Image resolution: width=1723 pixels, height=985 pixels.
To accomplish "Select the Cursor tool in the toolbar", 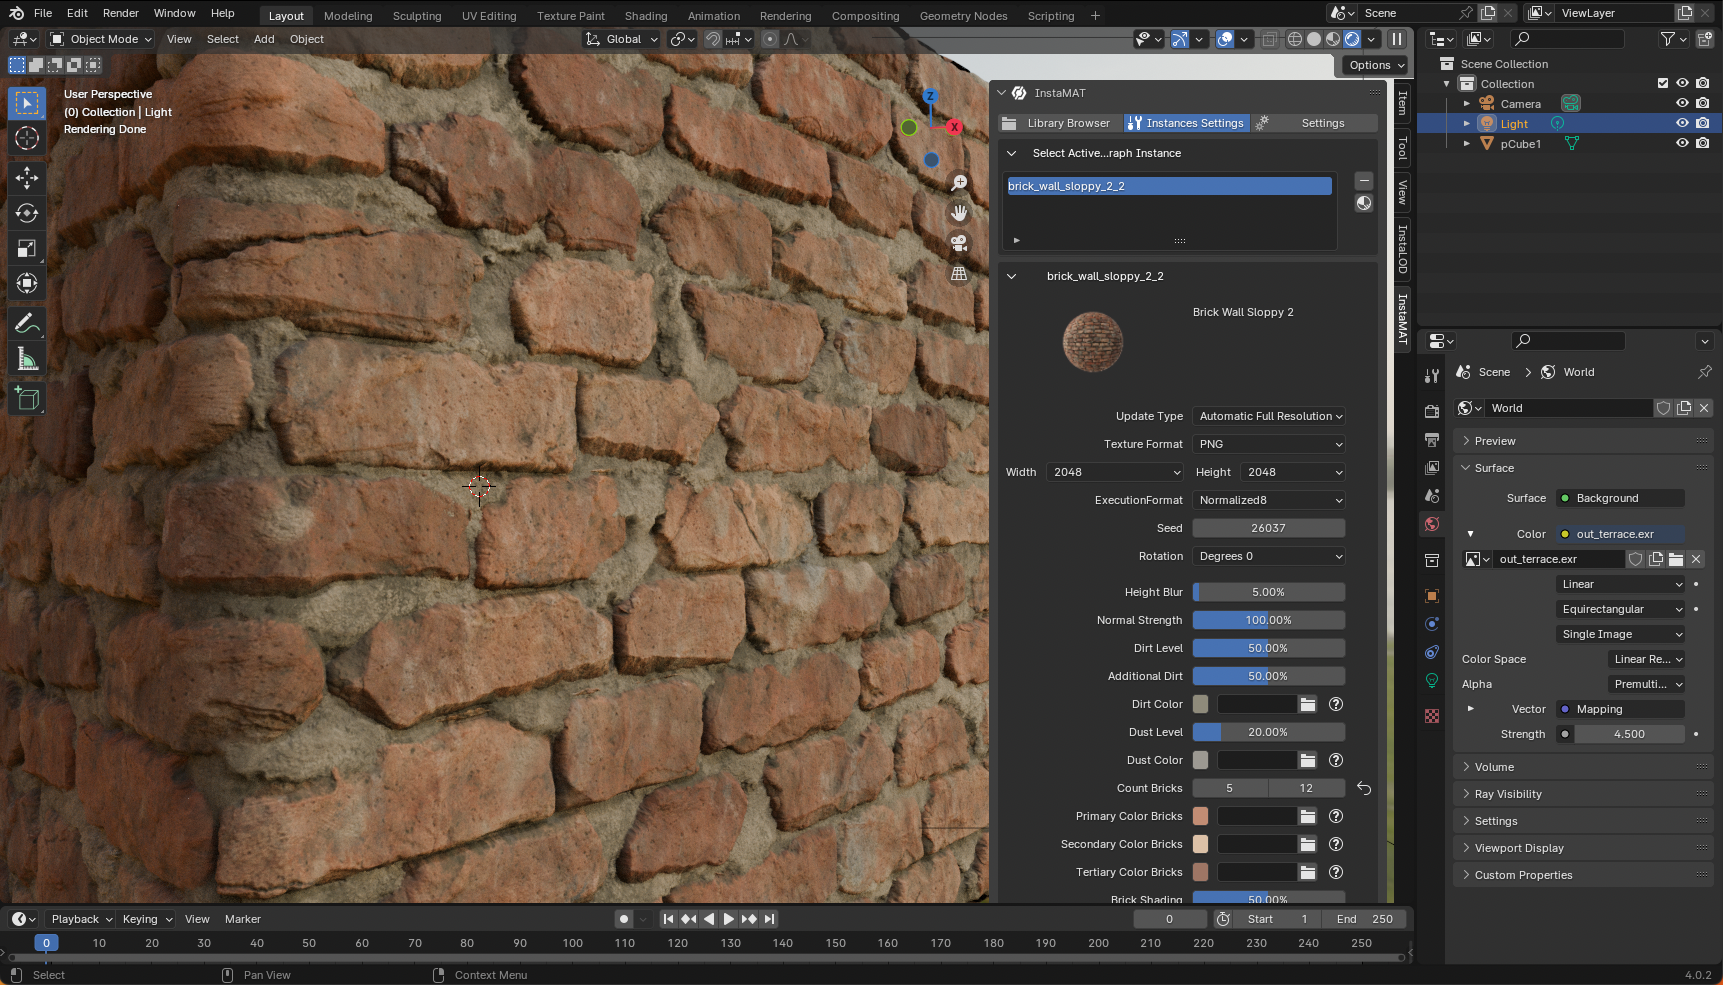I will [x=27, y=138].
